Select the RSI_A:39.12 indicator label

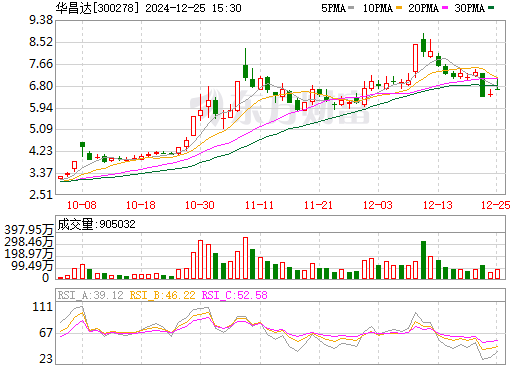90,295
